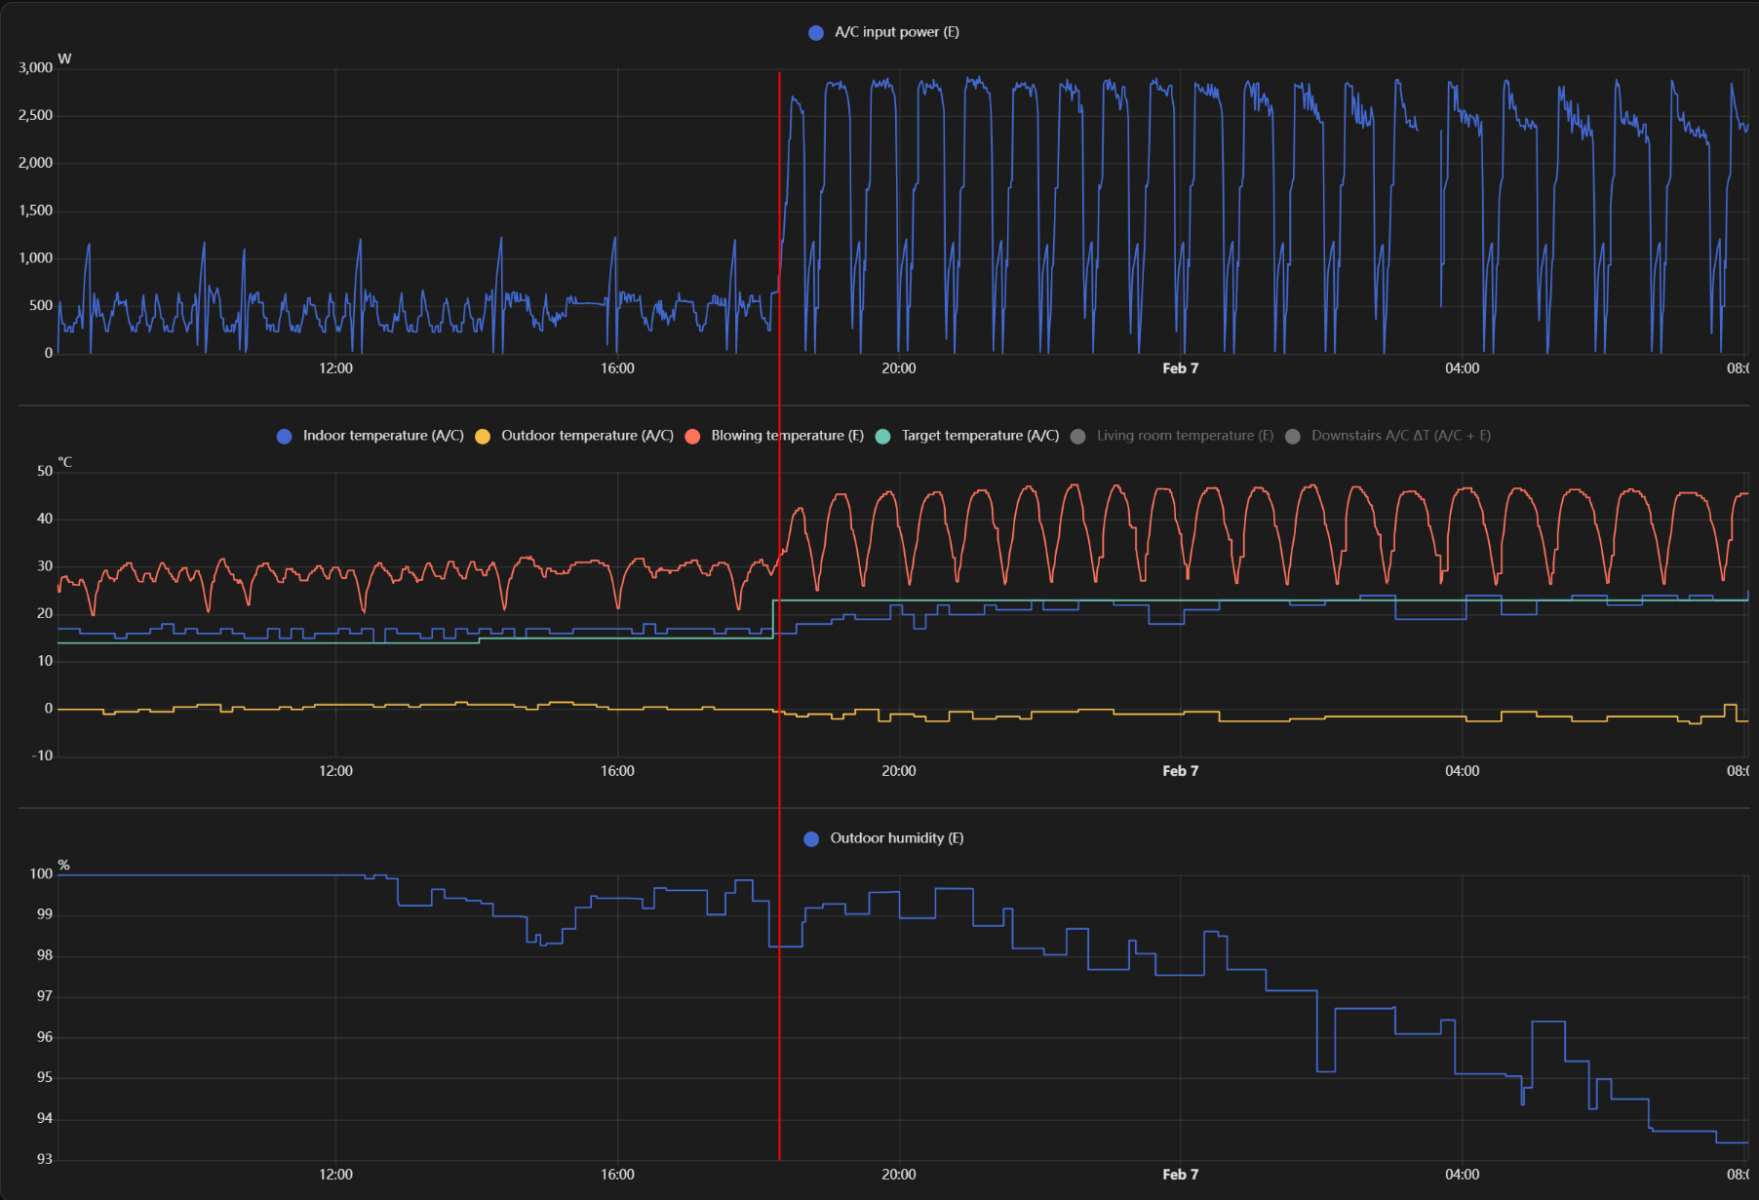Screen dimensions: 1759x1200
Task: Hide the Outdoor temperature (A/C) series label
Action: (587, 435)
